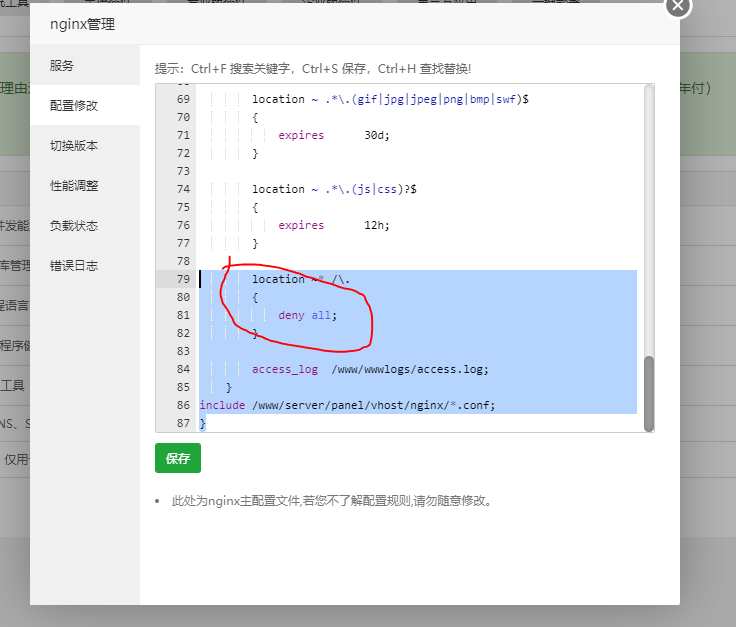Click the 'deny all;' code line
The height and width of the screenshot is (627, 736).
click(x=307, y=315)
